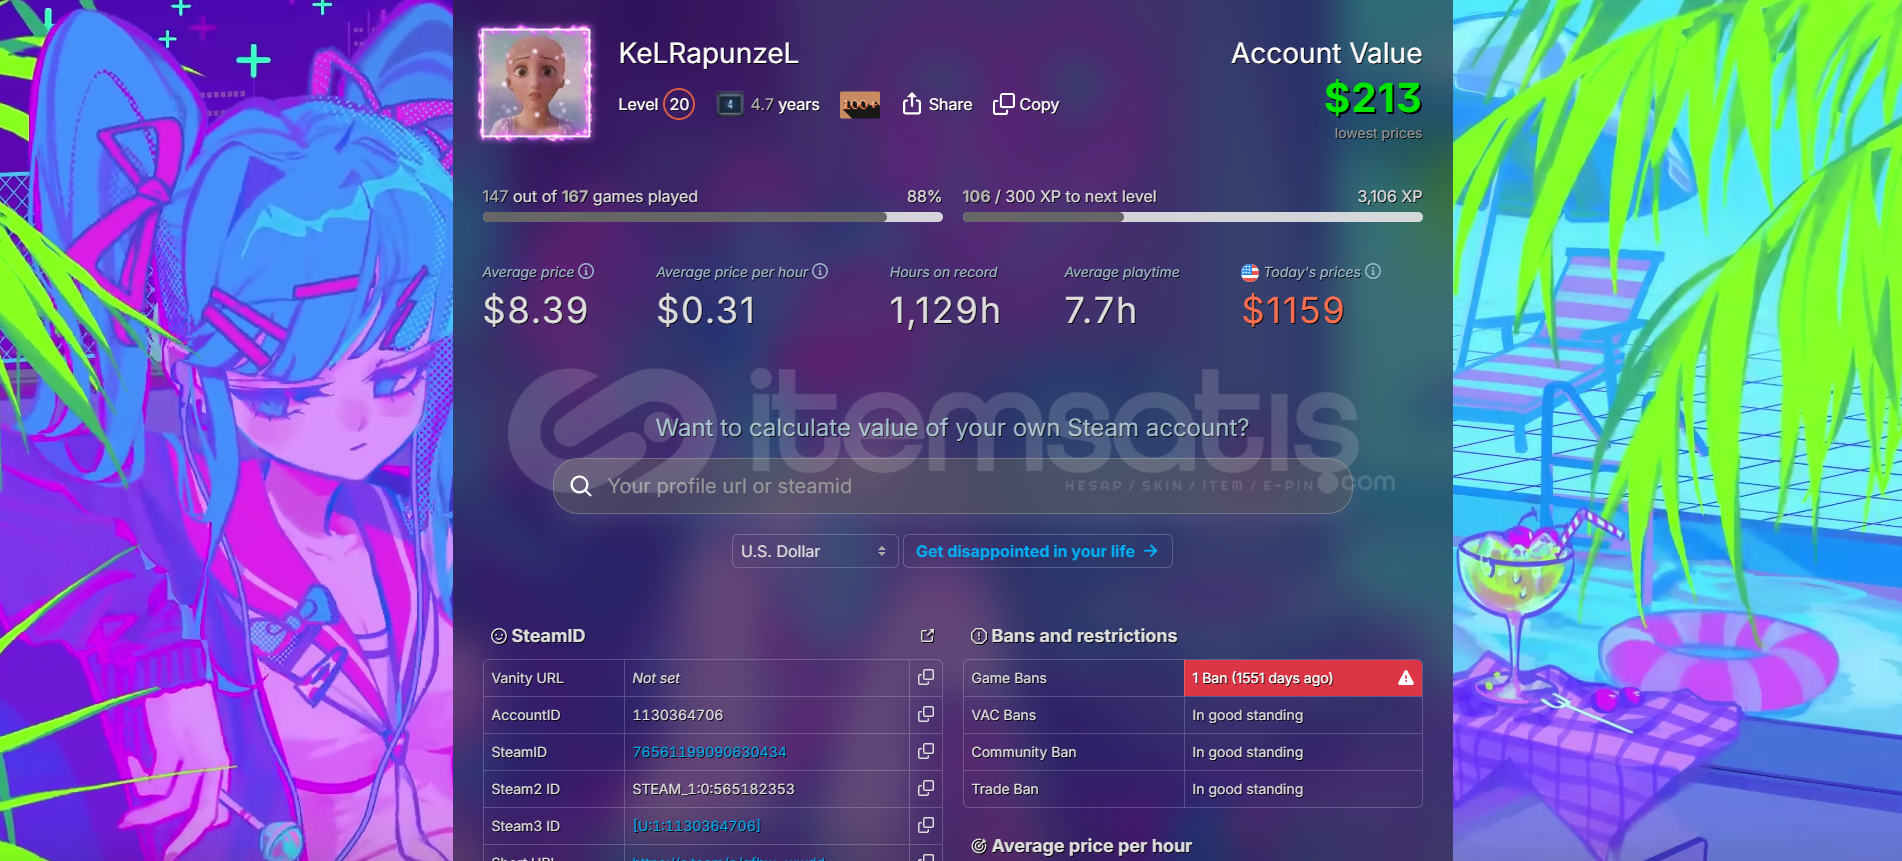The image size is (1902, 861).
Task: Copy the Vanity URL value
Action: pos(926,677)
